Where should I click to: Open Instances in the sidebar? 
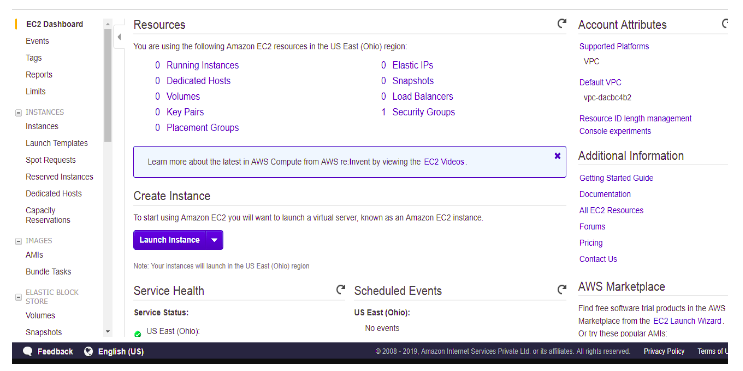pyautogui.click(x=42, y=126)
